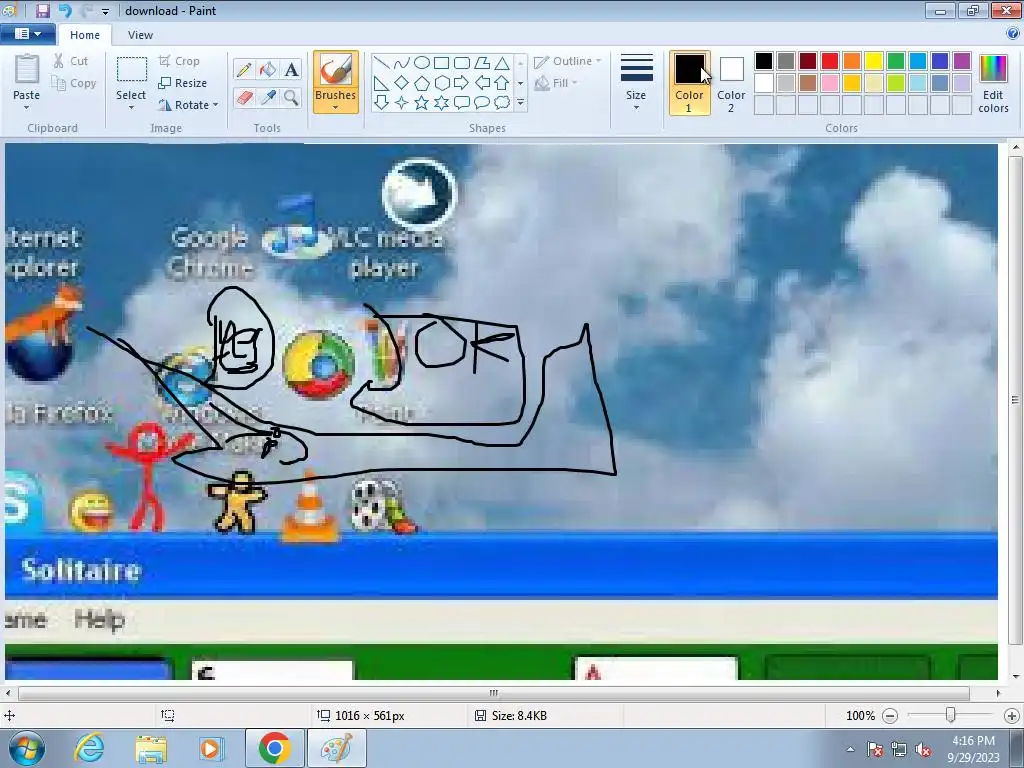
Task: Choose the Pentagon shape
Action: 422,83
